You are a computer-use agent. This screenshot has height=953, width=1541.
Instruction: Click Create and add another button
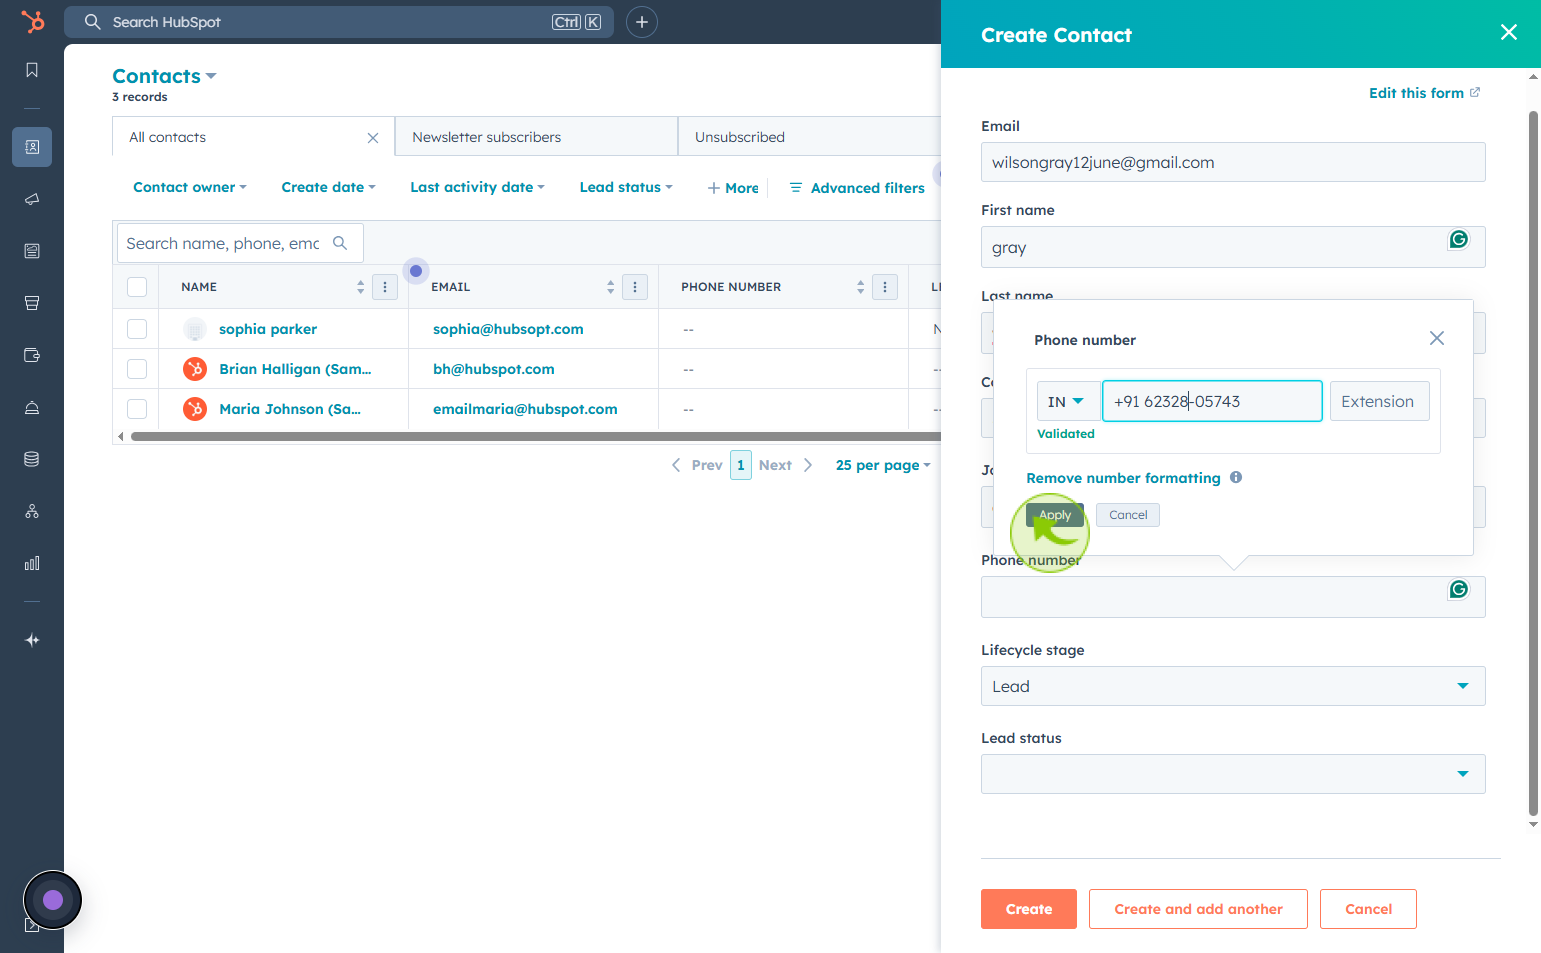(1198, 909)
